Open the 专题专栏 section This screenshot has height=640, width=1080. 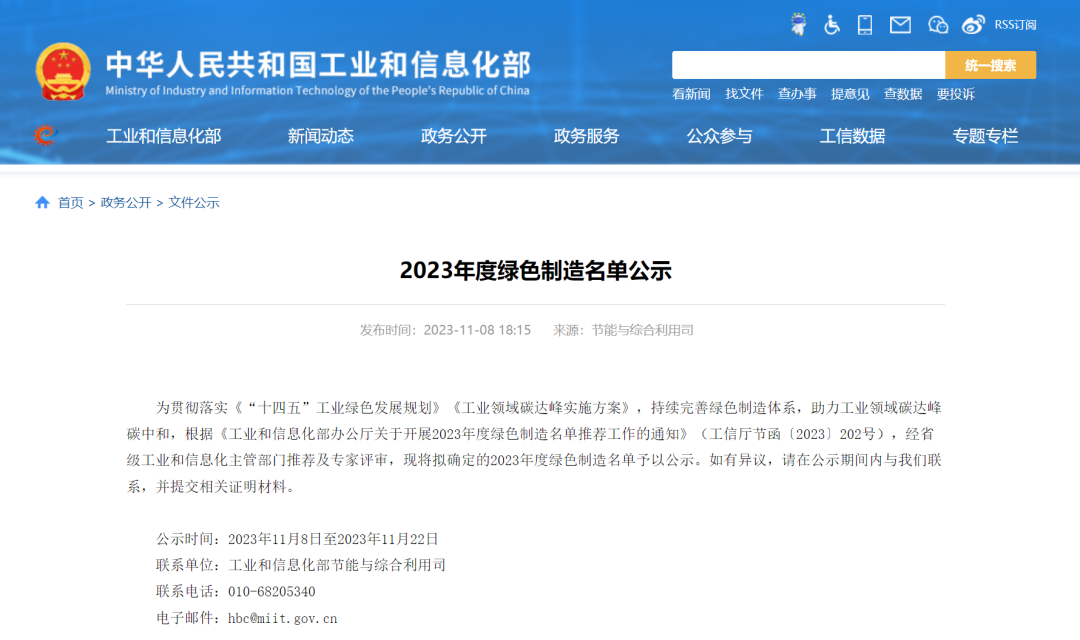(x=986, y=136)
